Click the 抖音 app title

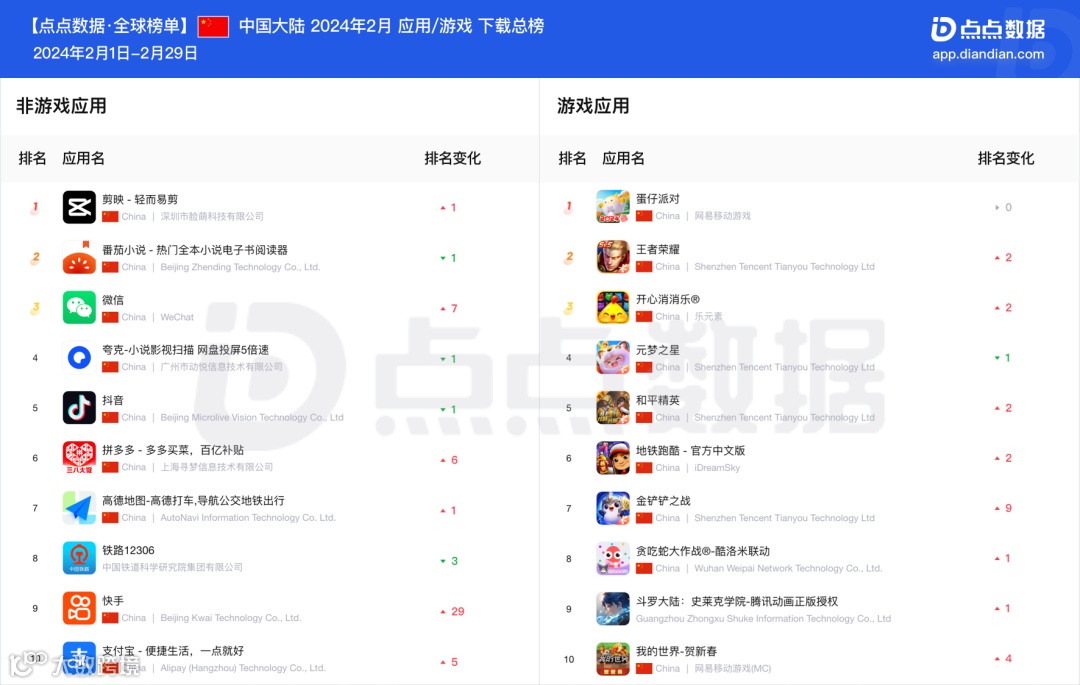coord(113,400)
